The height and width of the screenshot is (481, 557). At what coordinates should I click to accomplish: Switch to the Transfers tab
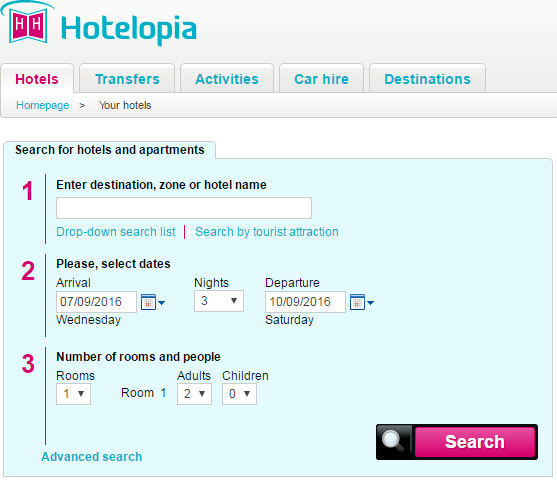click(127, 79)
